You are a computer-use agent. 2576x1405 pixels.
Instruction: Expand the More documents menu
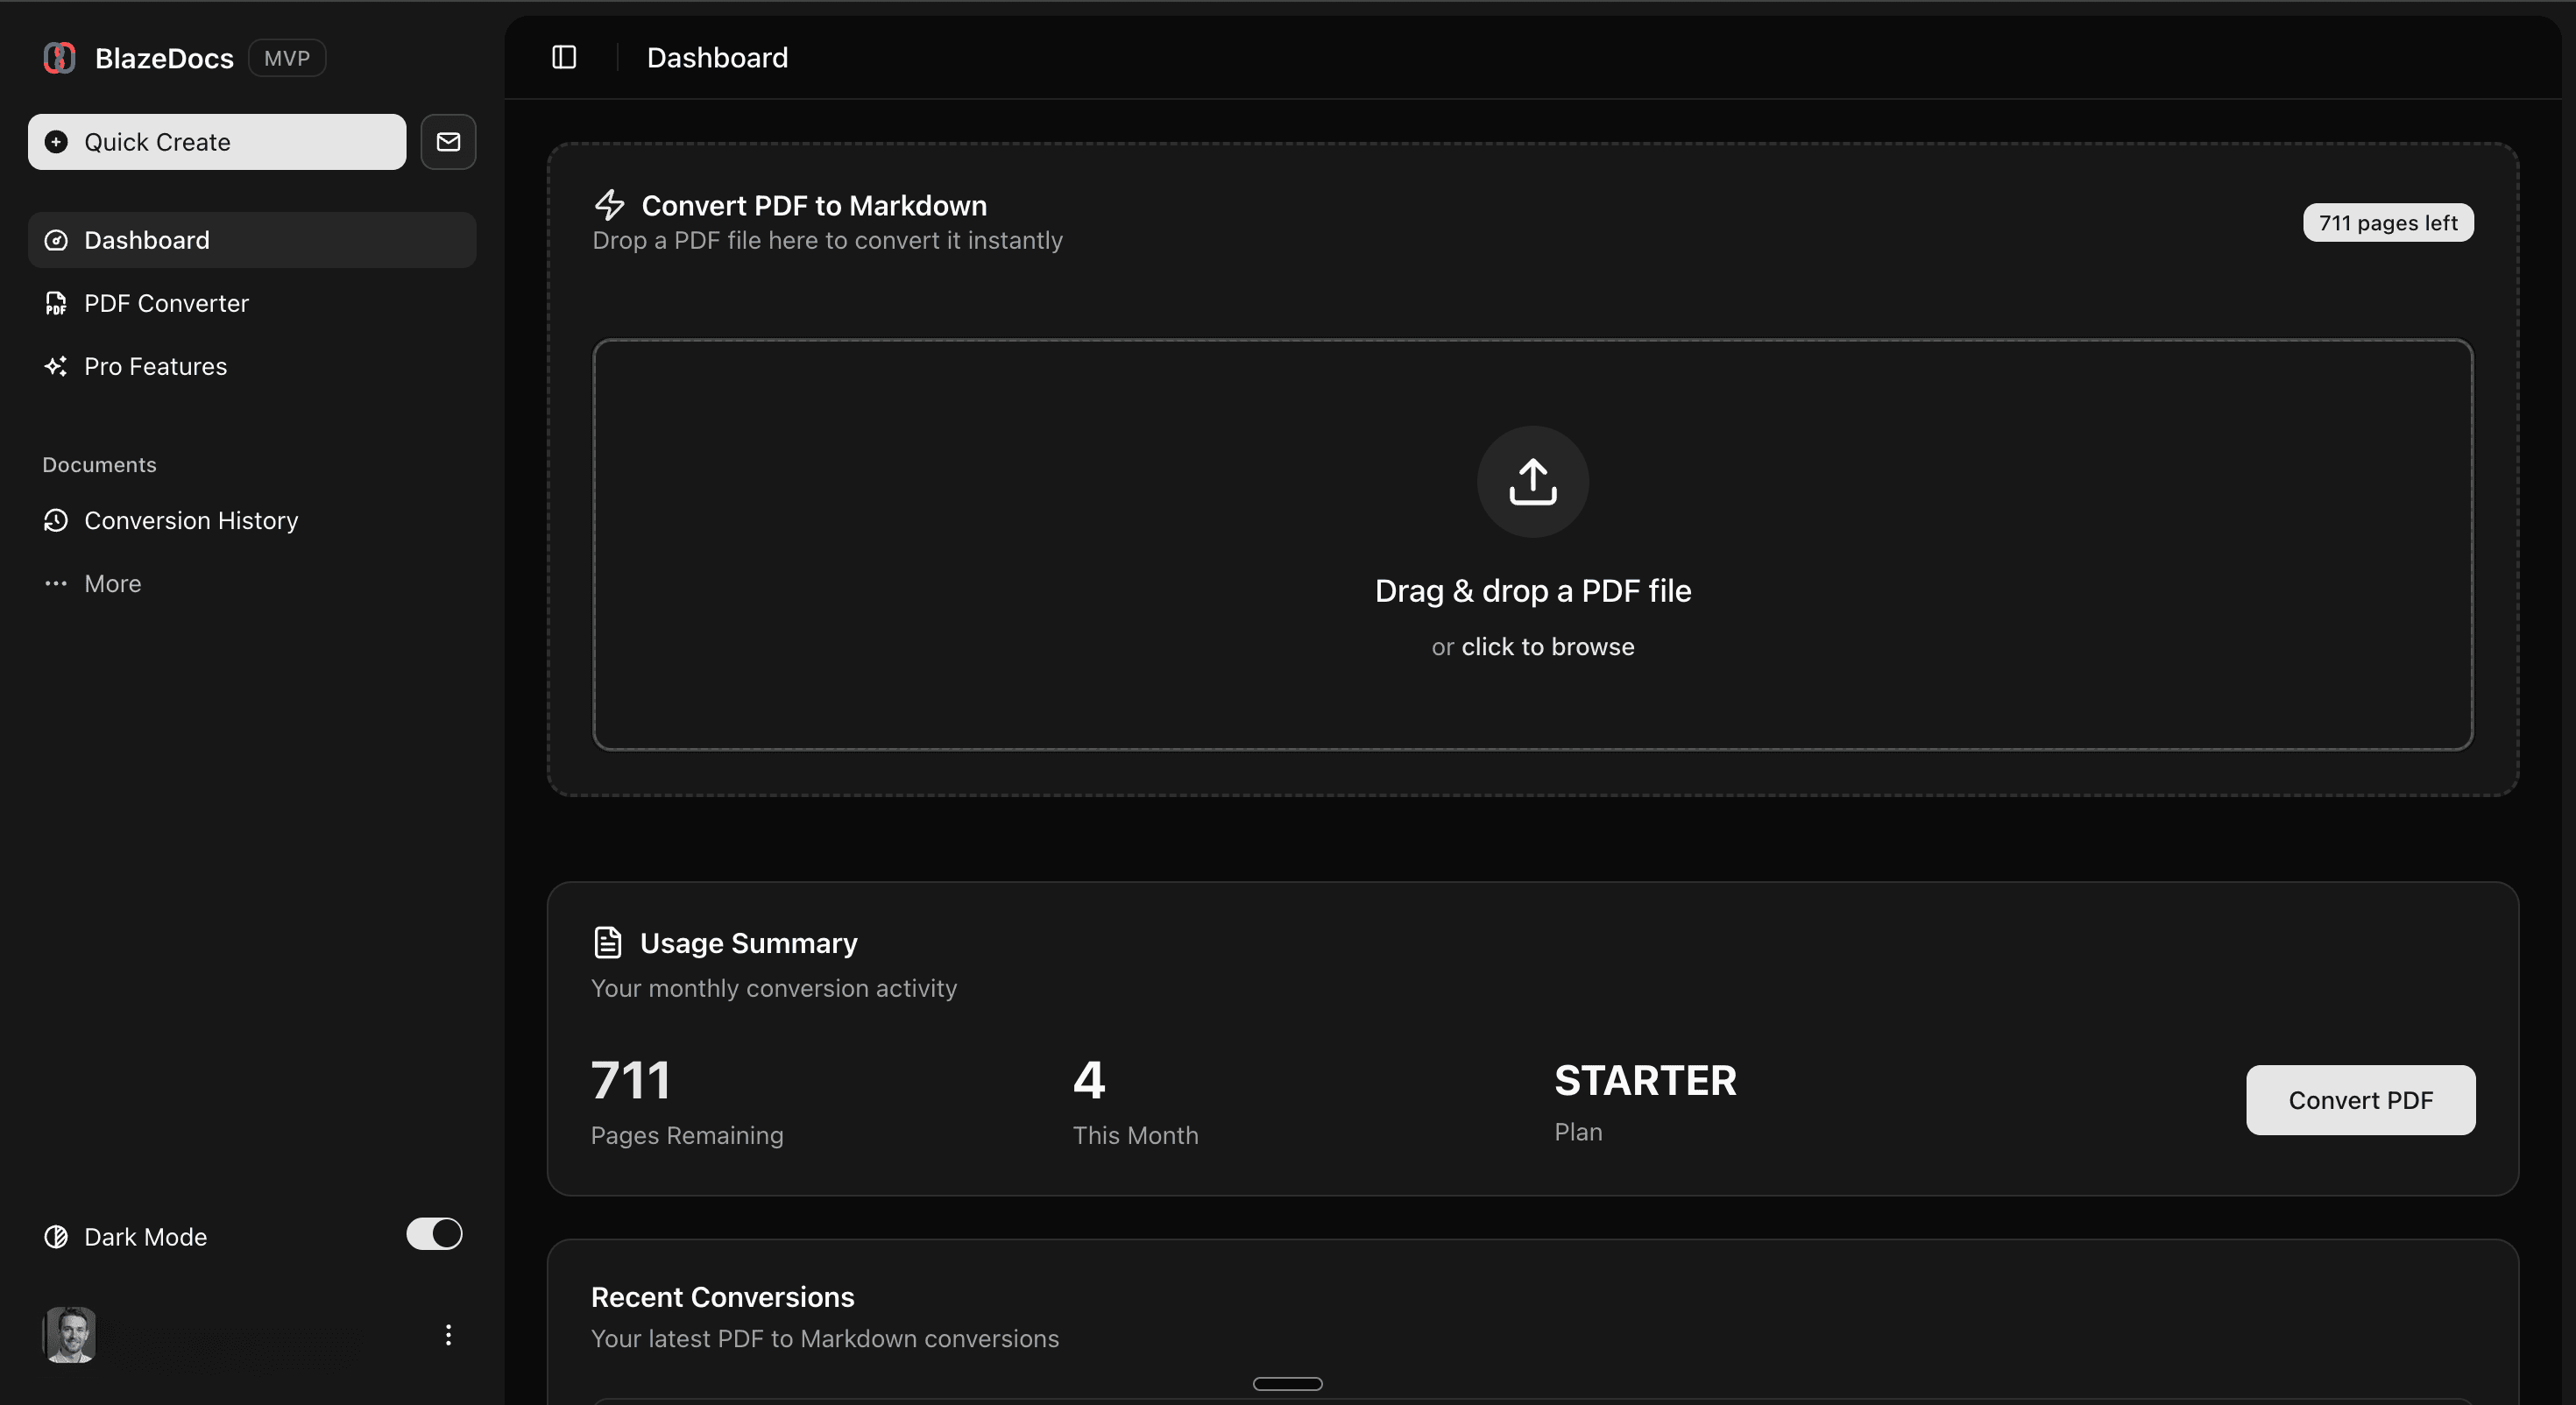(112, 583)
